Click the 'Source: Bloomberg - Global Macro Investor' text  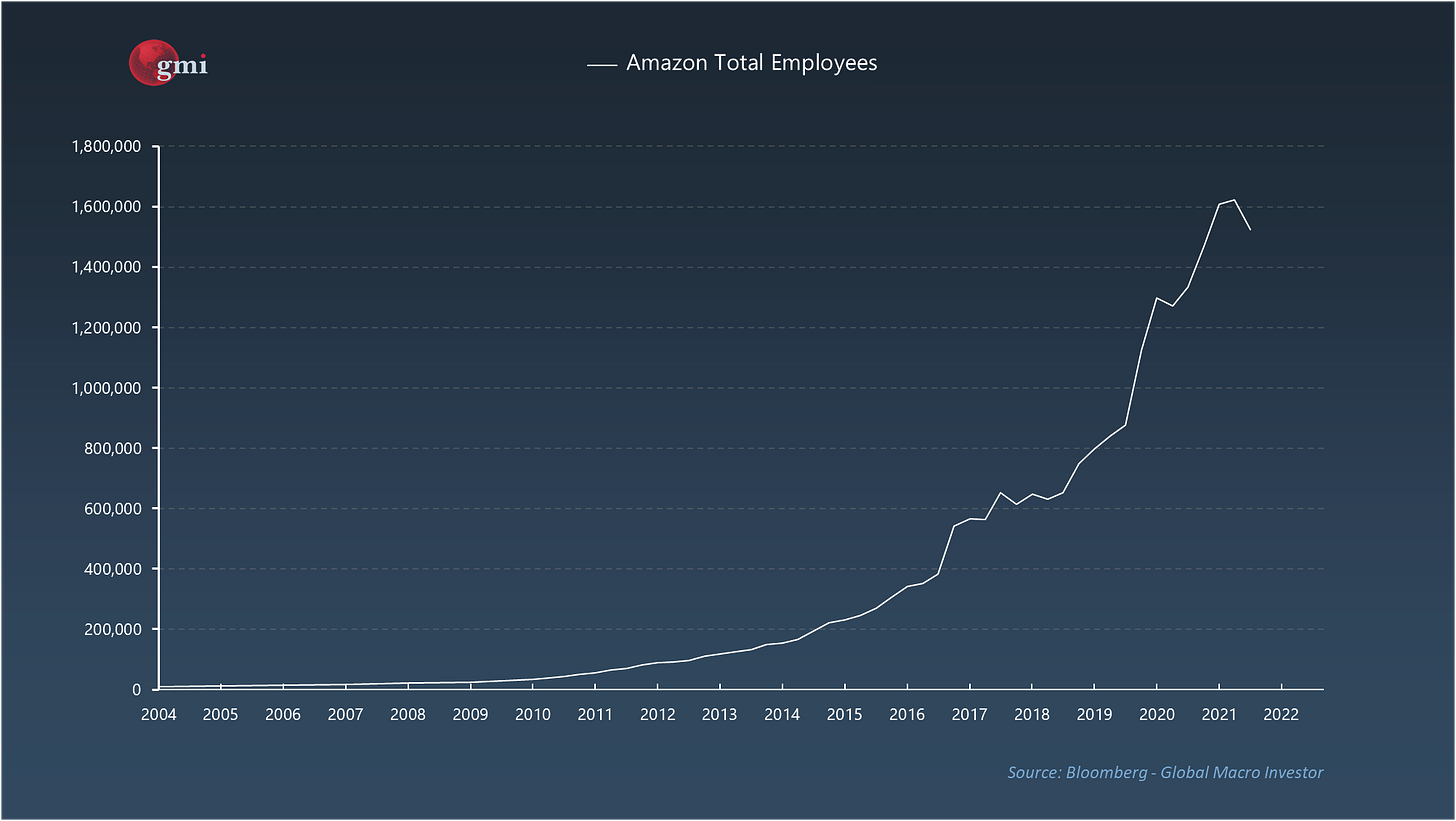pyautogui.click(x=1165, y=773)
